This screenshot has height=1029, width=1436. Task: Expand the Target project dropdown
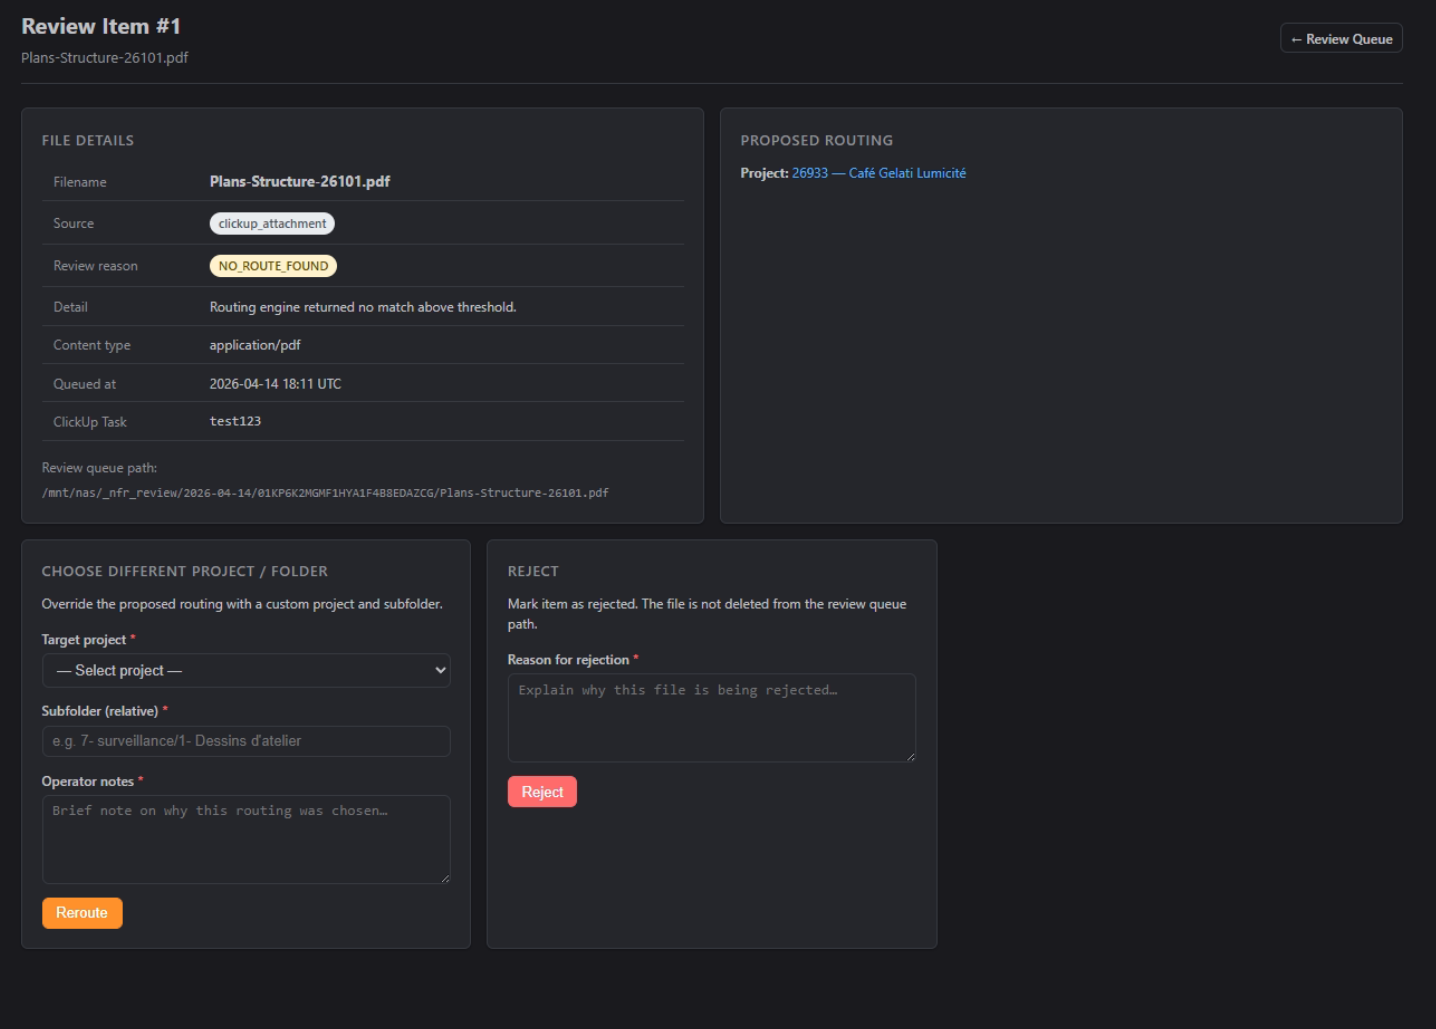click(x=246, y=670)
